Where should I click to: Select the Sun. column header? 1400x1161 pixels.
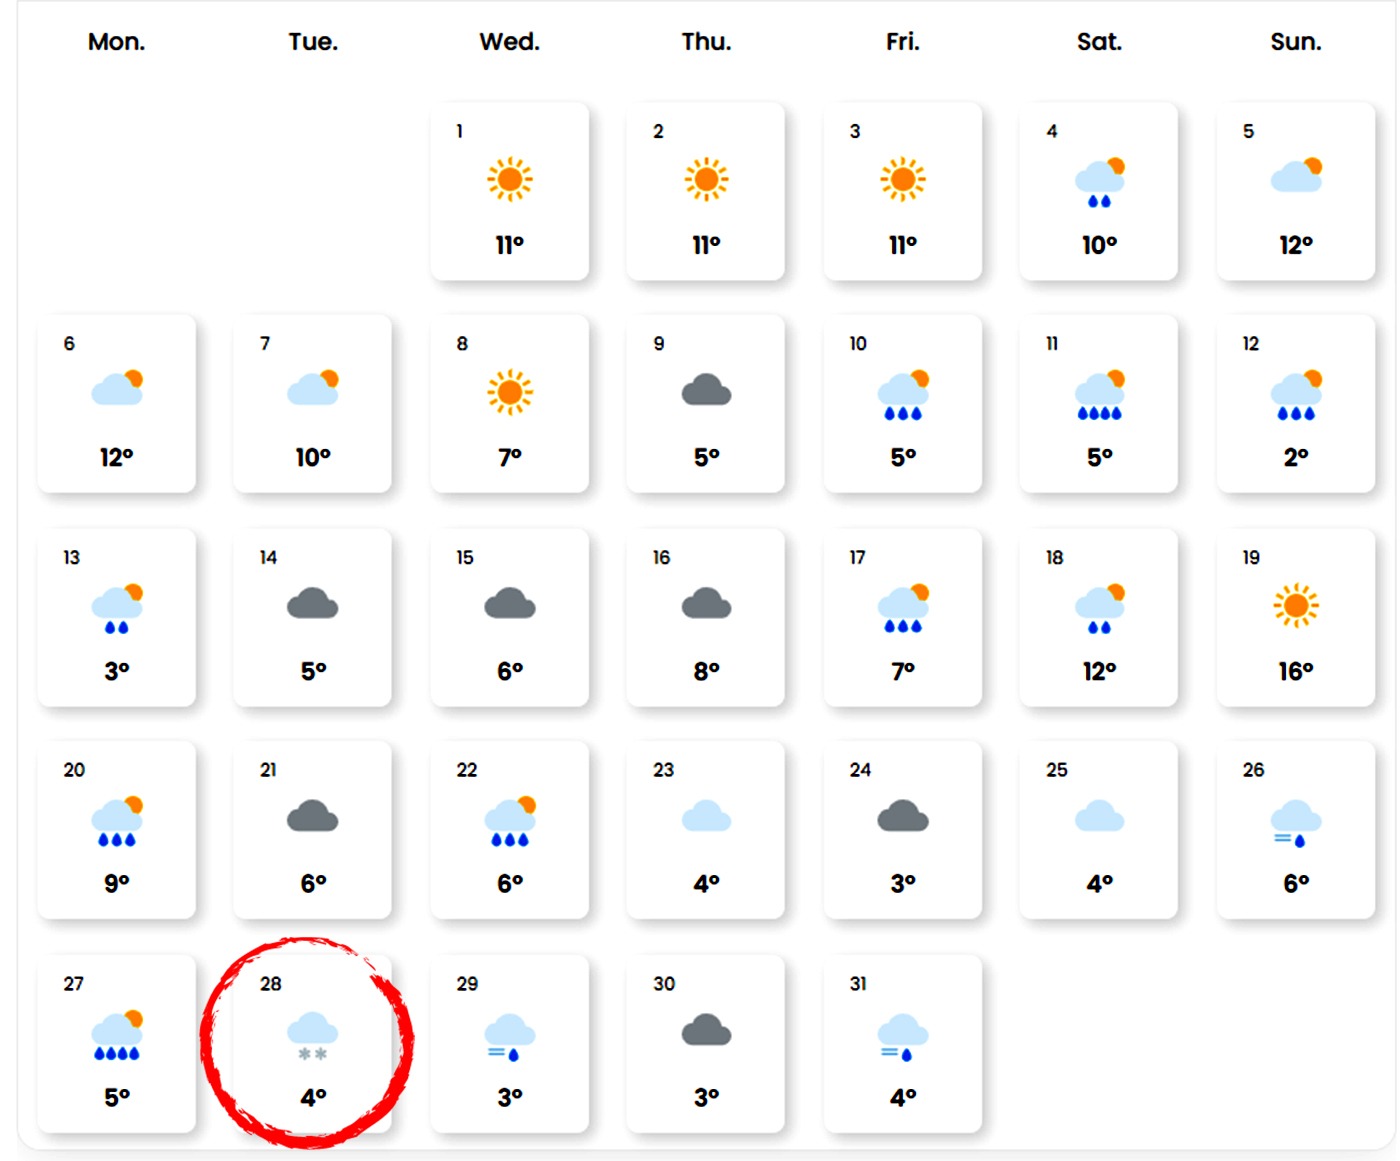coord(1295,42)
